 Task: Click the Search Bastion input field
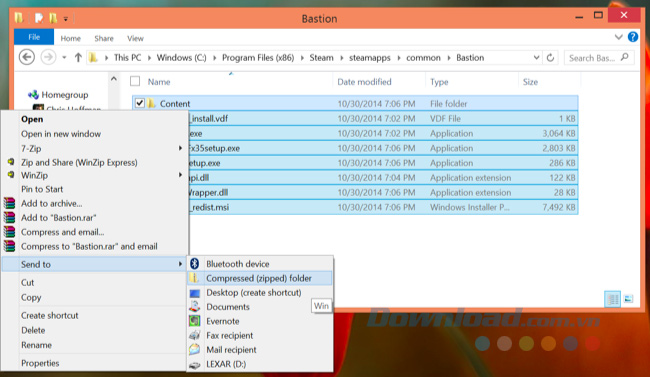599,58
